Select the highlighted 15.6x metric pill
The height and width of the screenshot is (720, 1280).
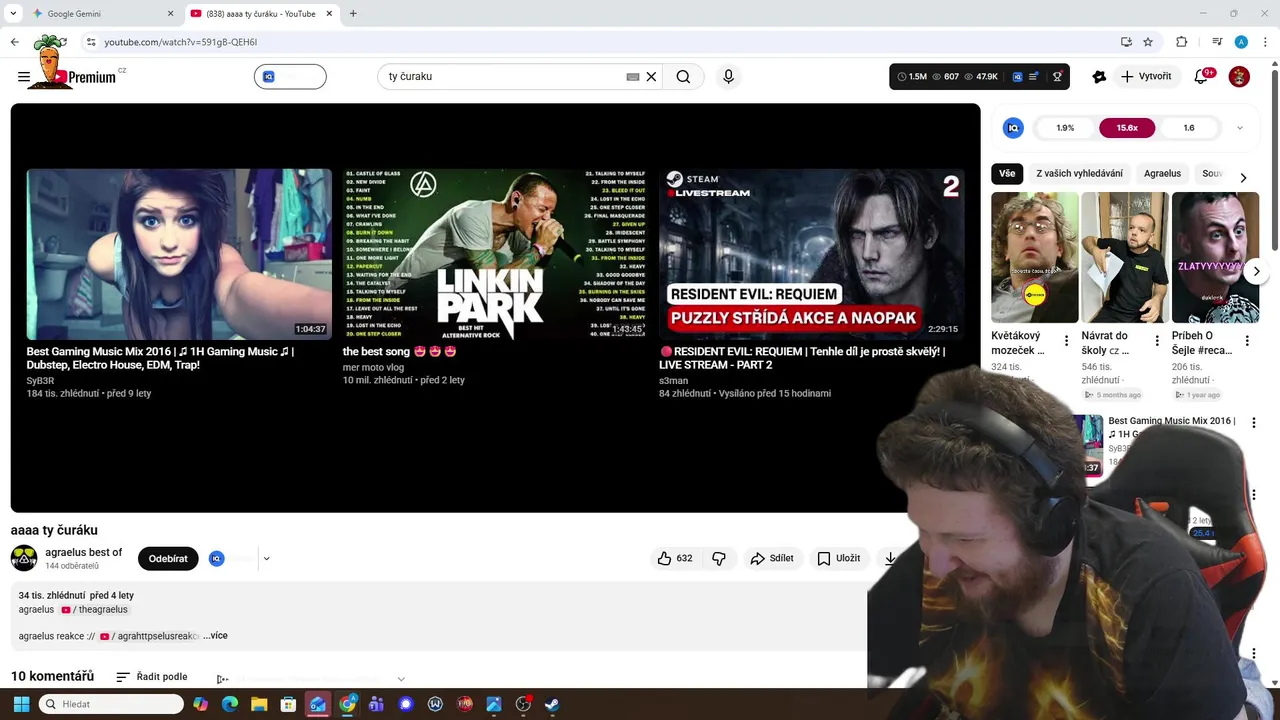point(1127,128)
